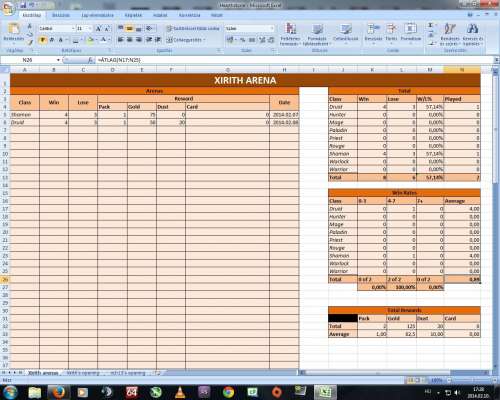Click the increase indent icon
This screenshot has height=400, width=500.
[x=158, y=40]
